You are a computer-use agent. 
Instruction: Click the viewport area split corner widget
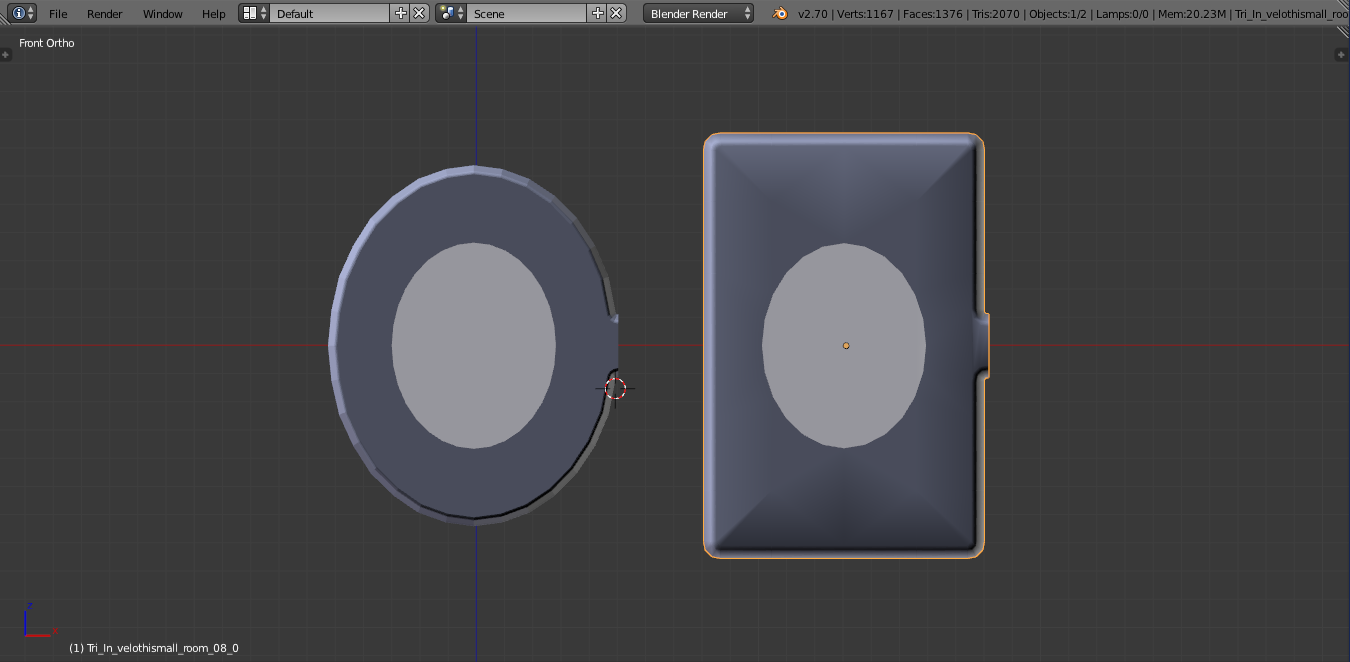(1343, 34)
